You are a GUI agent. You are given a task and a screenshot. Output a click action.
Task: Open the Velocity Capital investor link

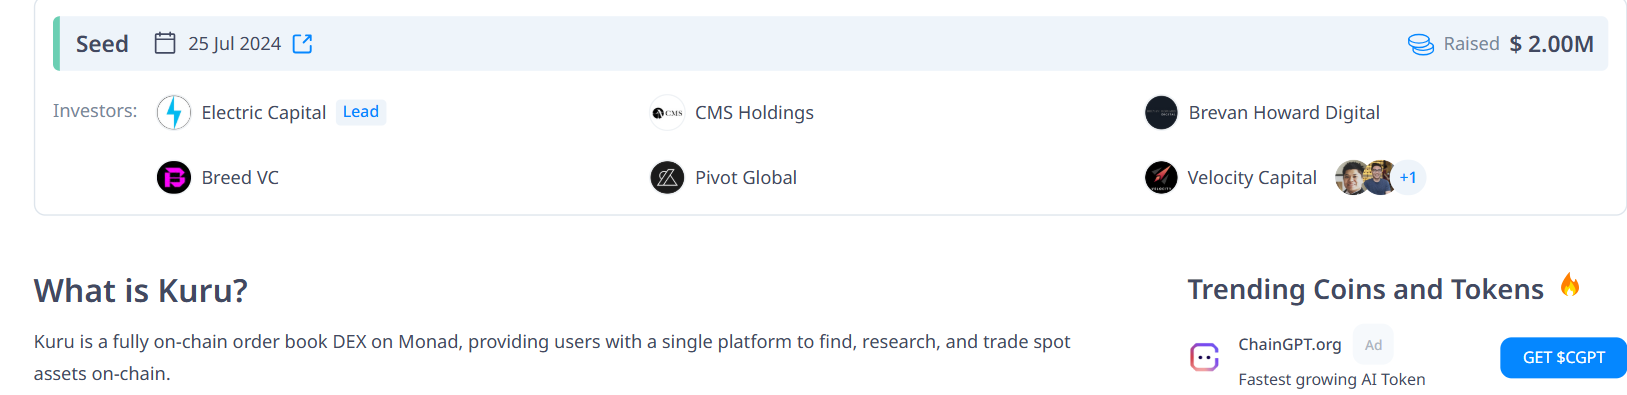[1252, 177]
